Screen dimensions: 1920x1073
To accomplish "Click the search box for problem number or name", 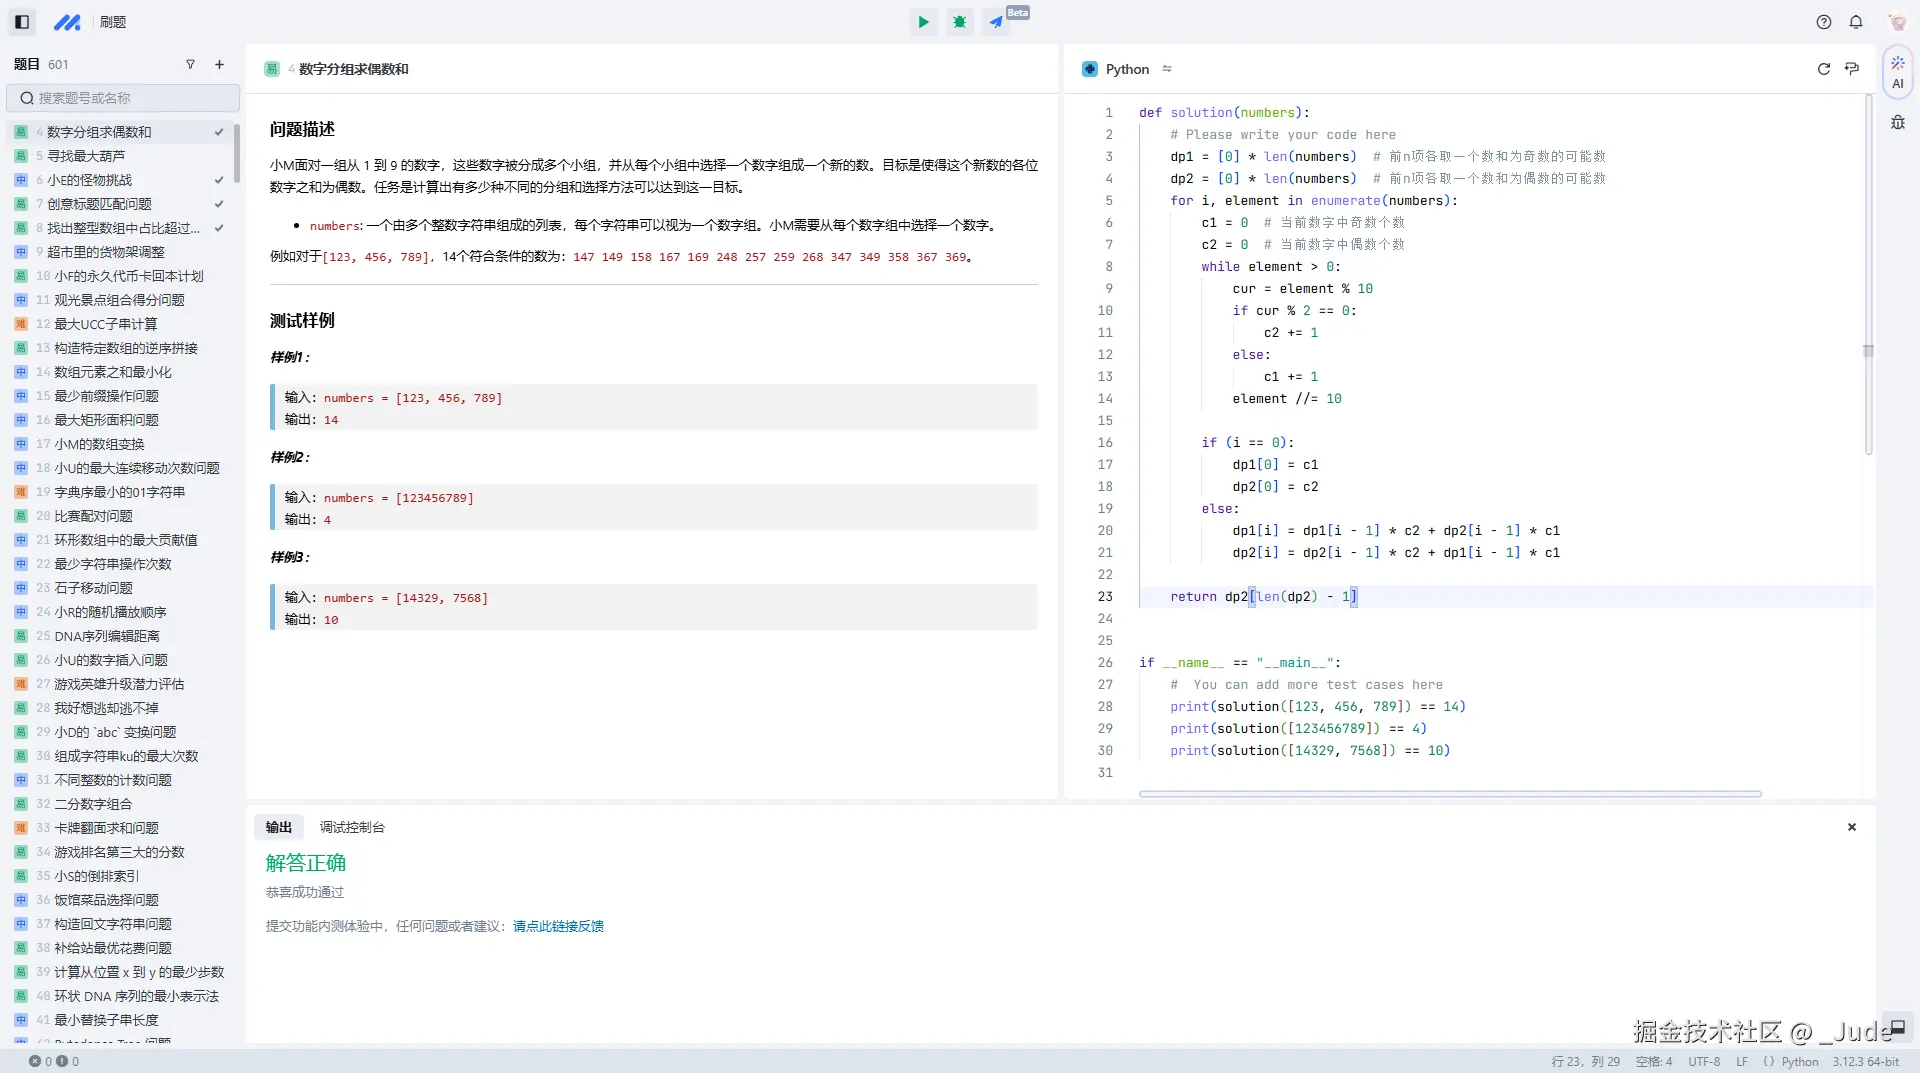I will (123, 98).
